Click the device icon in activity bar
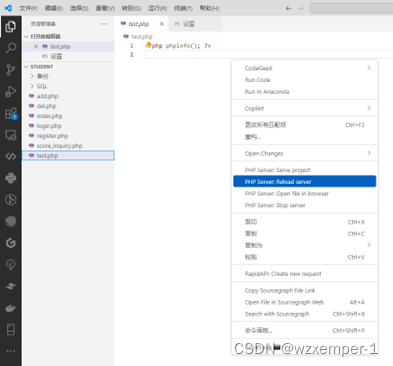393x366 pixels. click(x=11, y=329)
